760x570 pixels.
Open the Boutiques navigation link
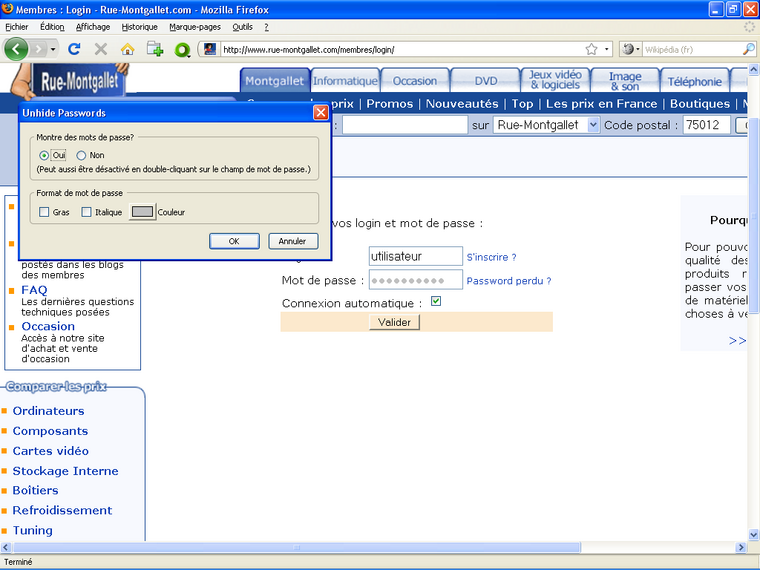point(700,104)
